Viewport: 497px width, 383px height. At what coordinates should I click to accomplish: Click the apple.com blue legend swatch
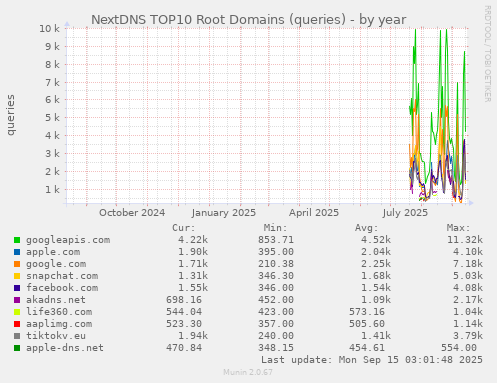coord(17,252)
